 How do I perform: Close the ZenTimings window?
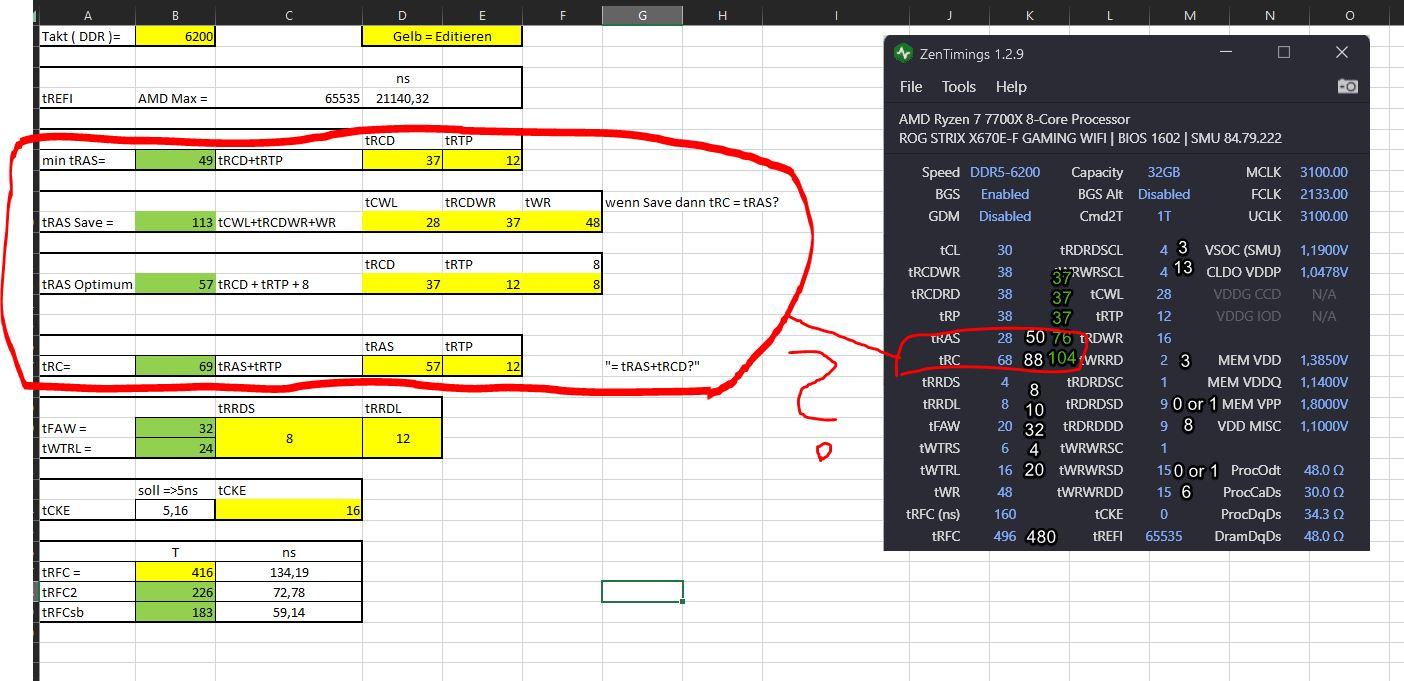[1341, 53]
